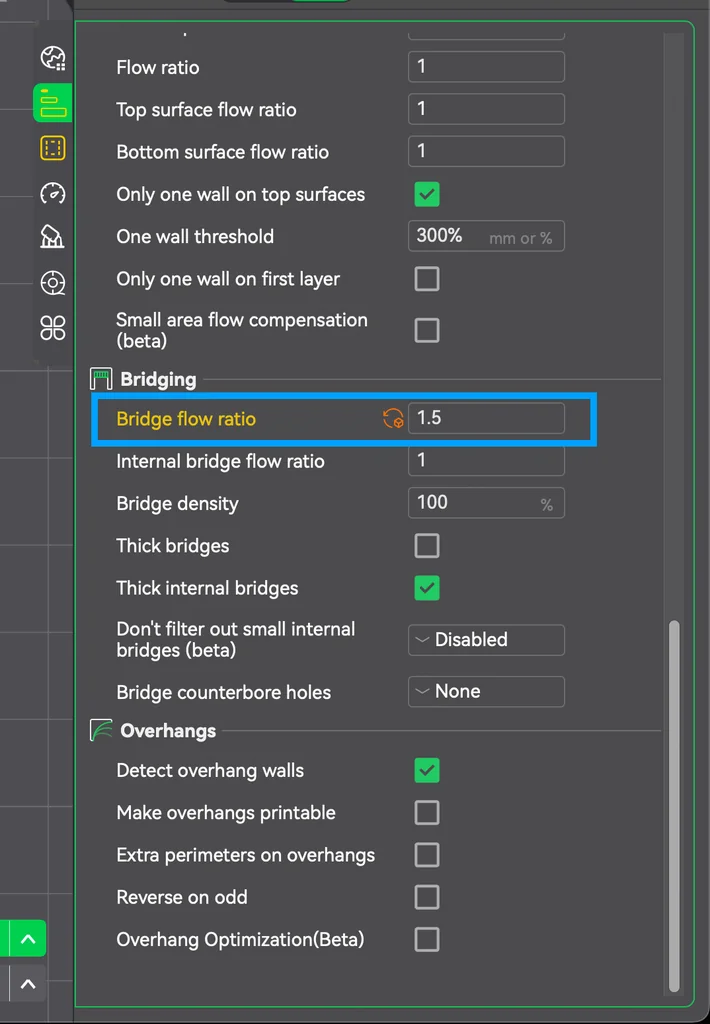Open the globe icon settings tab
The height and width of the screenshot is (1024, 710).
point(52,58)
